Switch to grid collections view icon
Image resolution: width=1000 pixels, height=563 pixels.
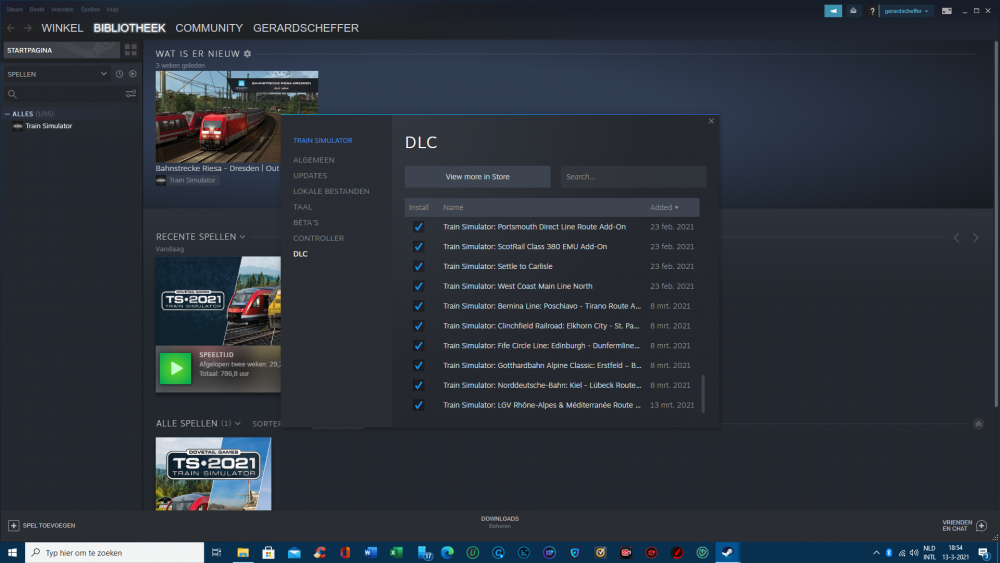[x=130, y=49]
